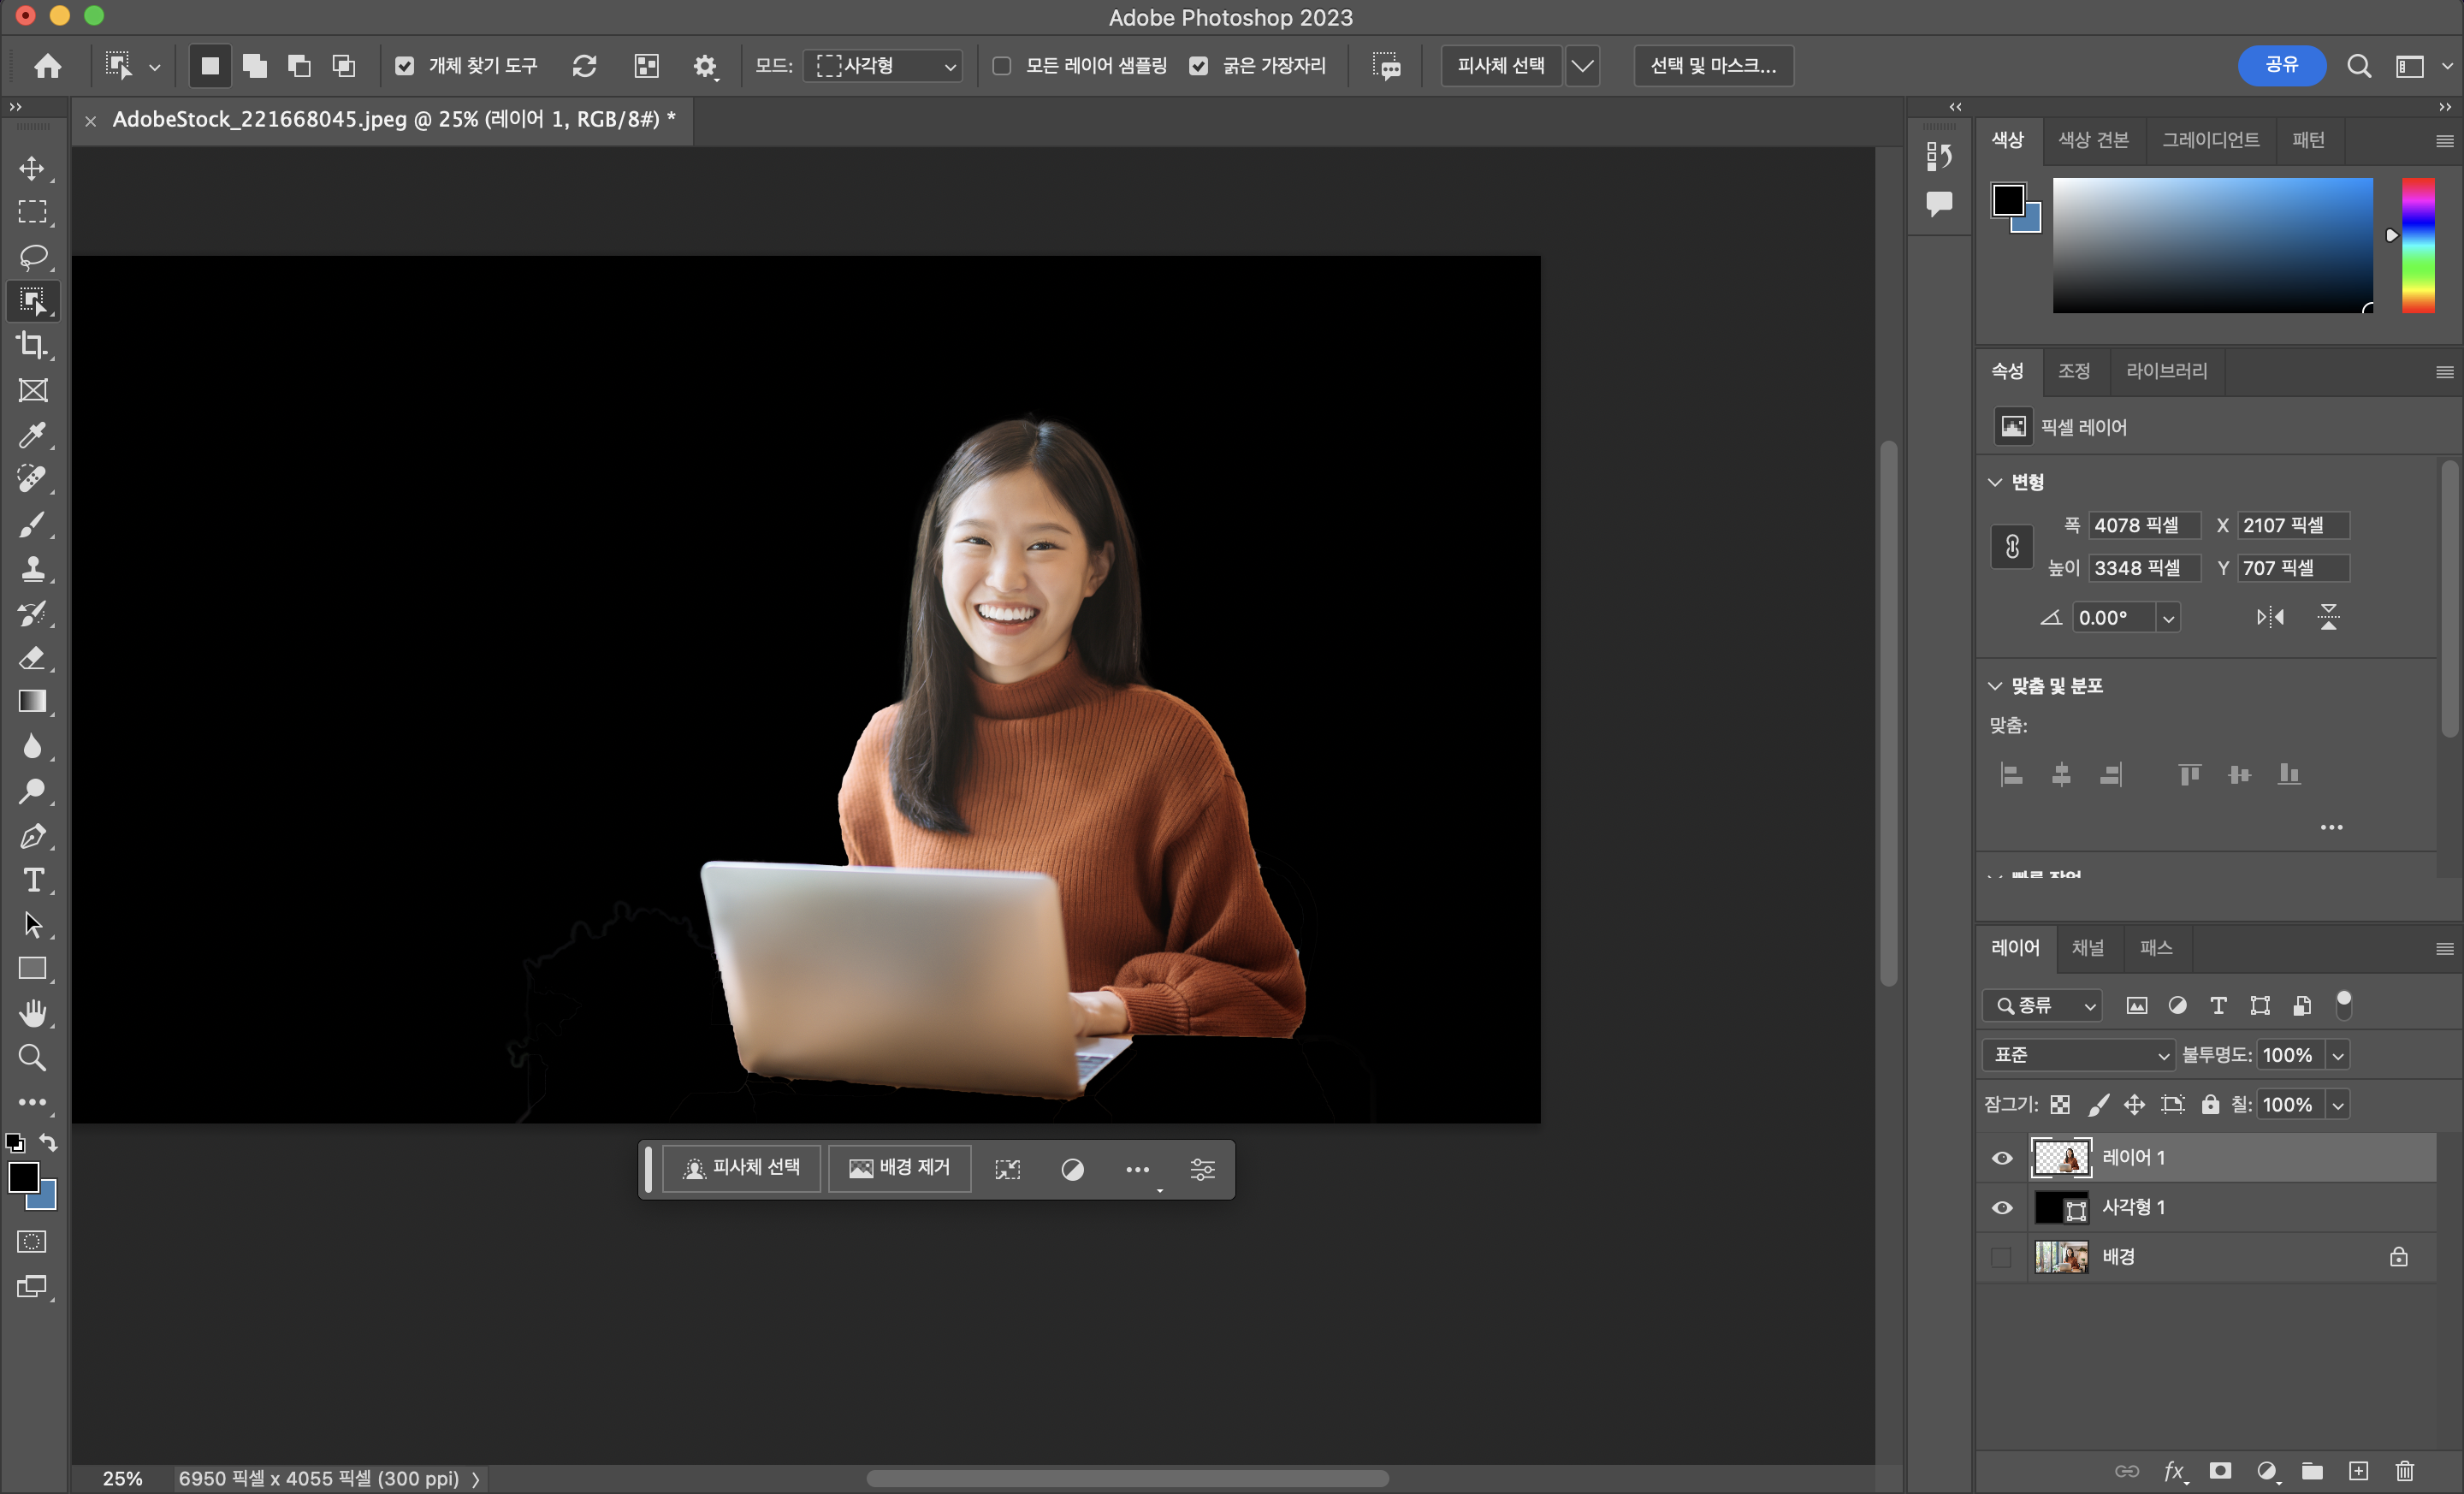The height and width of the screenshot is (1494, 2464).
Task: Enable 모든 레이어 샘플링 checkbox
Action: [1001, 66]
